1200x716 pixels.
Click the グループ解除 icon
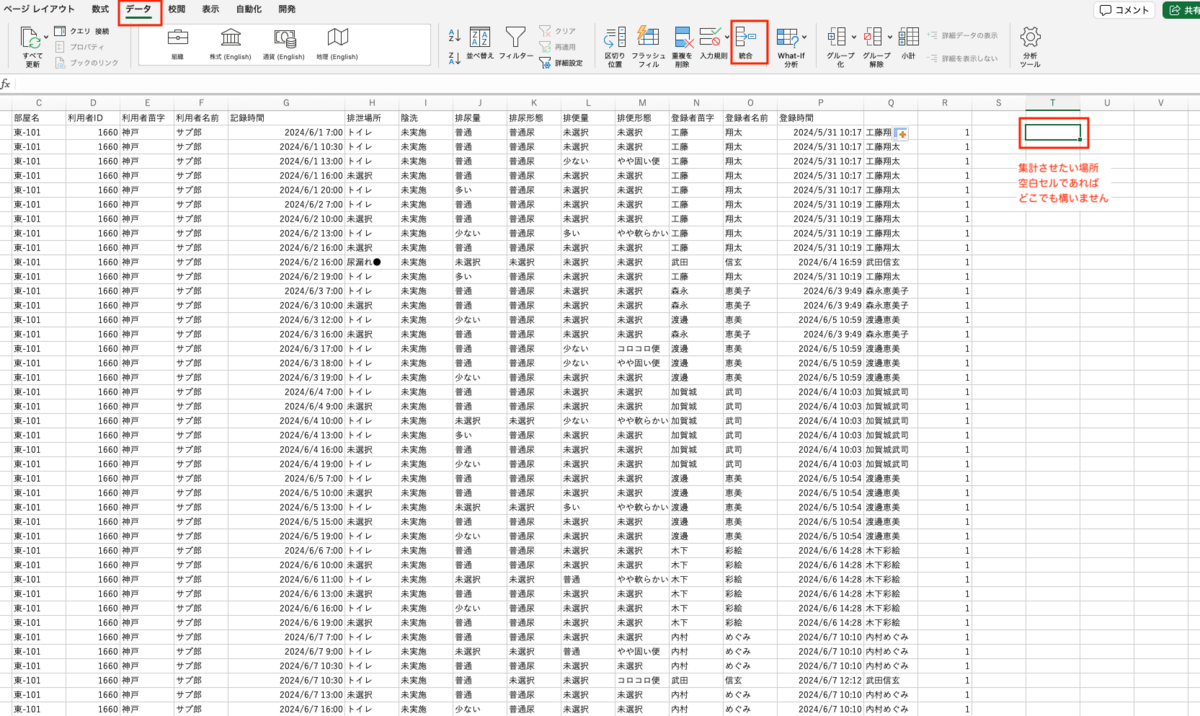point(873,38)
